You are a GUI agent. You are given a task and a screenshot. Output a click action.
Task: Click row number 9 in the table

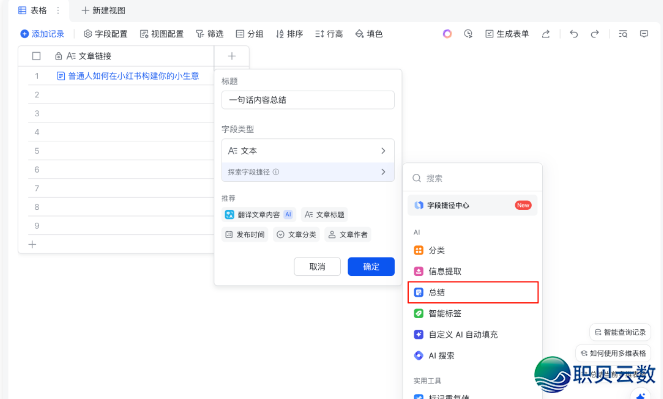click(37, 226)
